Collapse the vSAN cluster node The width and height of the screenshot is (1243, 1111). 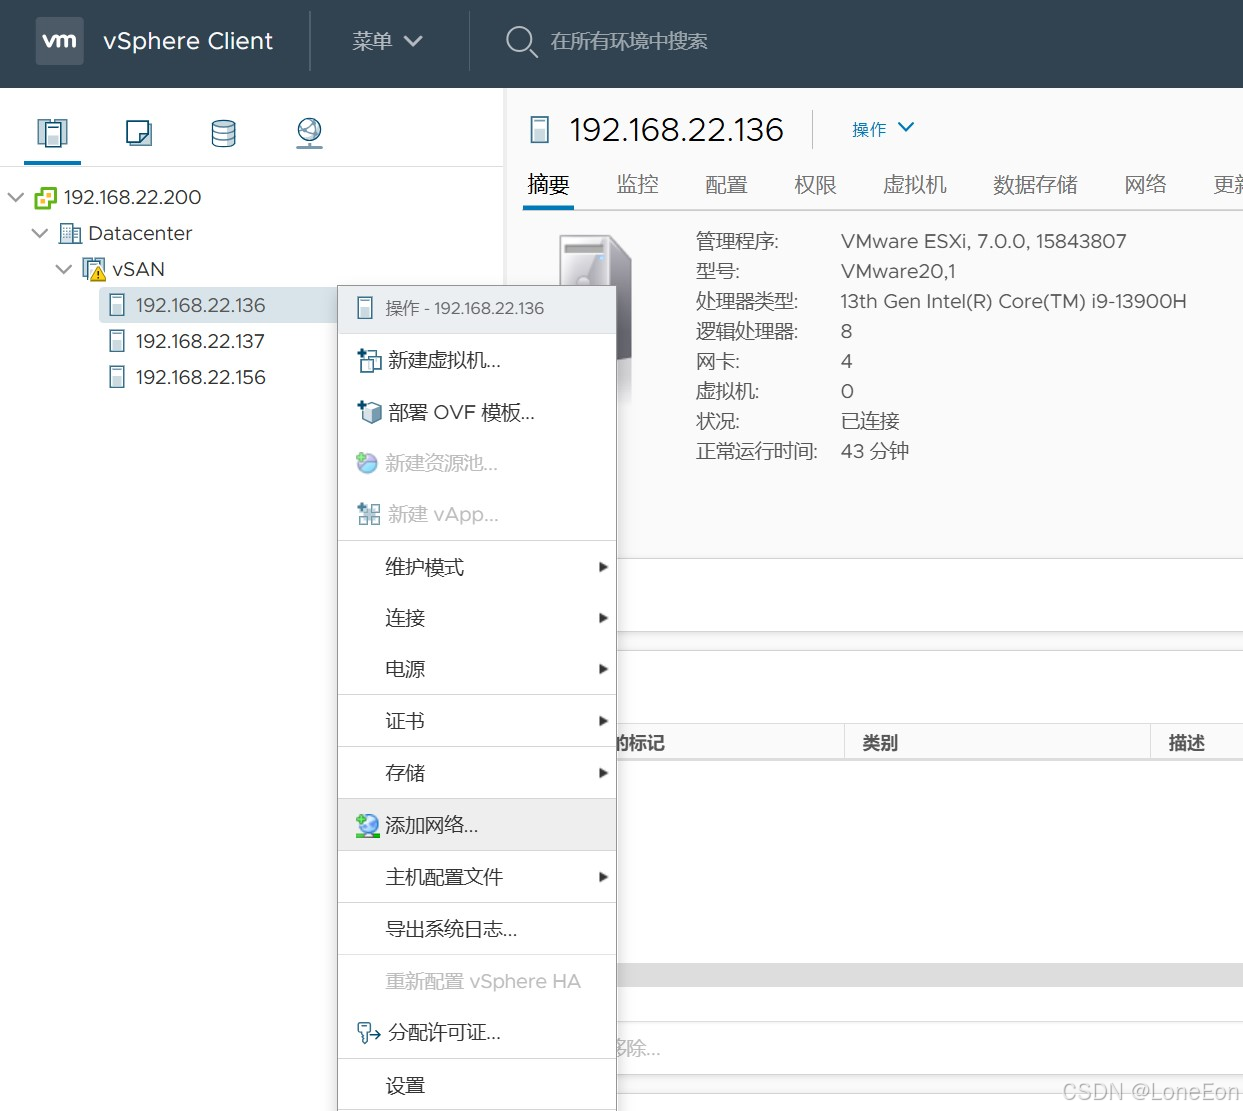[64, 269]
